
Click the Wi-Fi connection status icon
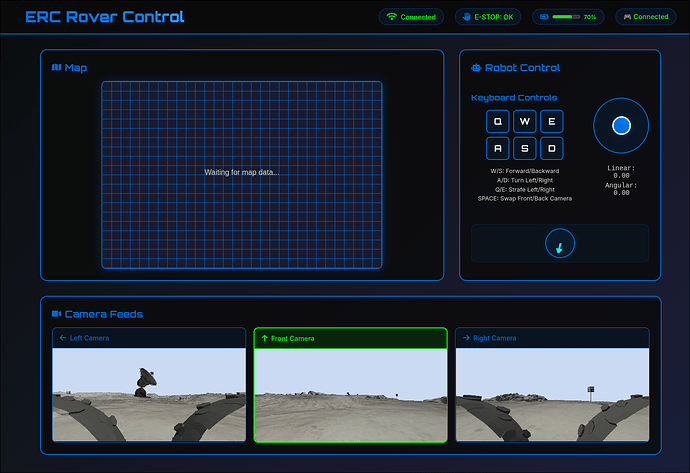click(392, 17)
